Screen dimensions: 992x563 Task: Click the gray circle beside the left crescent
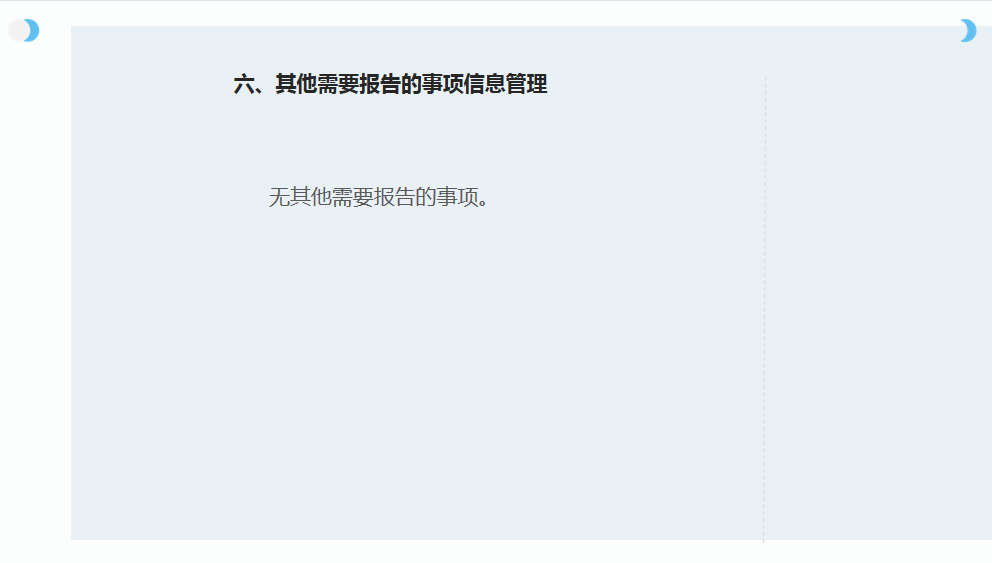tap(18, 30)
